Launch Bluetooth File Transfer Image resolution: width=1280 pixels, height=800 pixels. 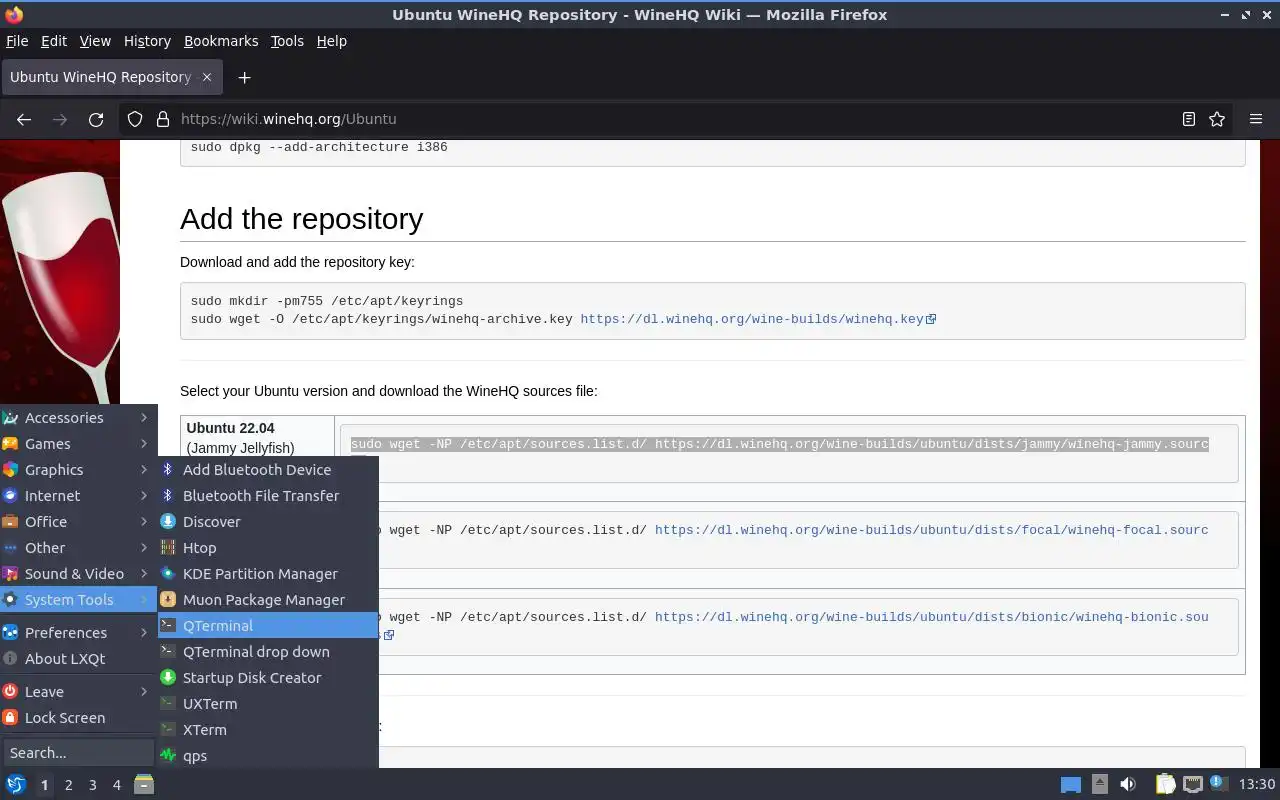(x=268, y=496)
